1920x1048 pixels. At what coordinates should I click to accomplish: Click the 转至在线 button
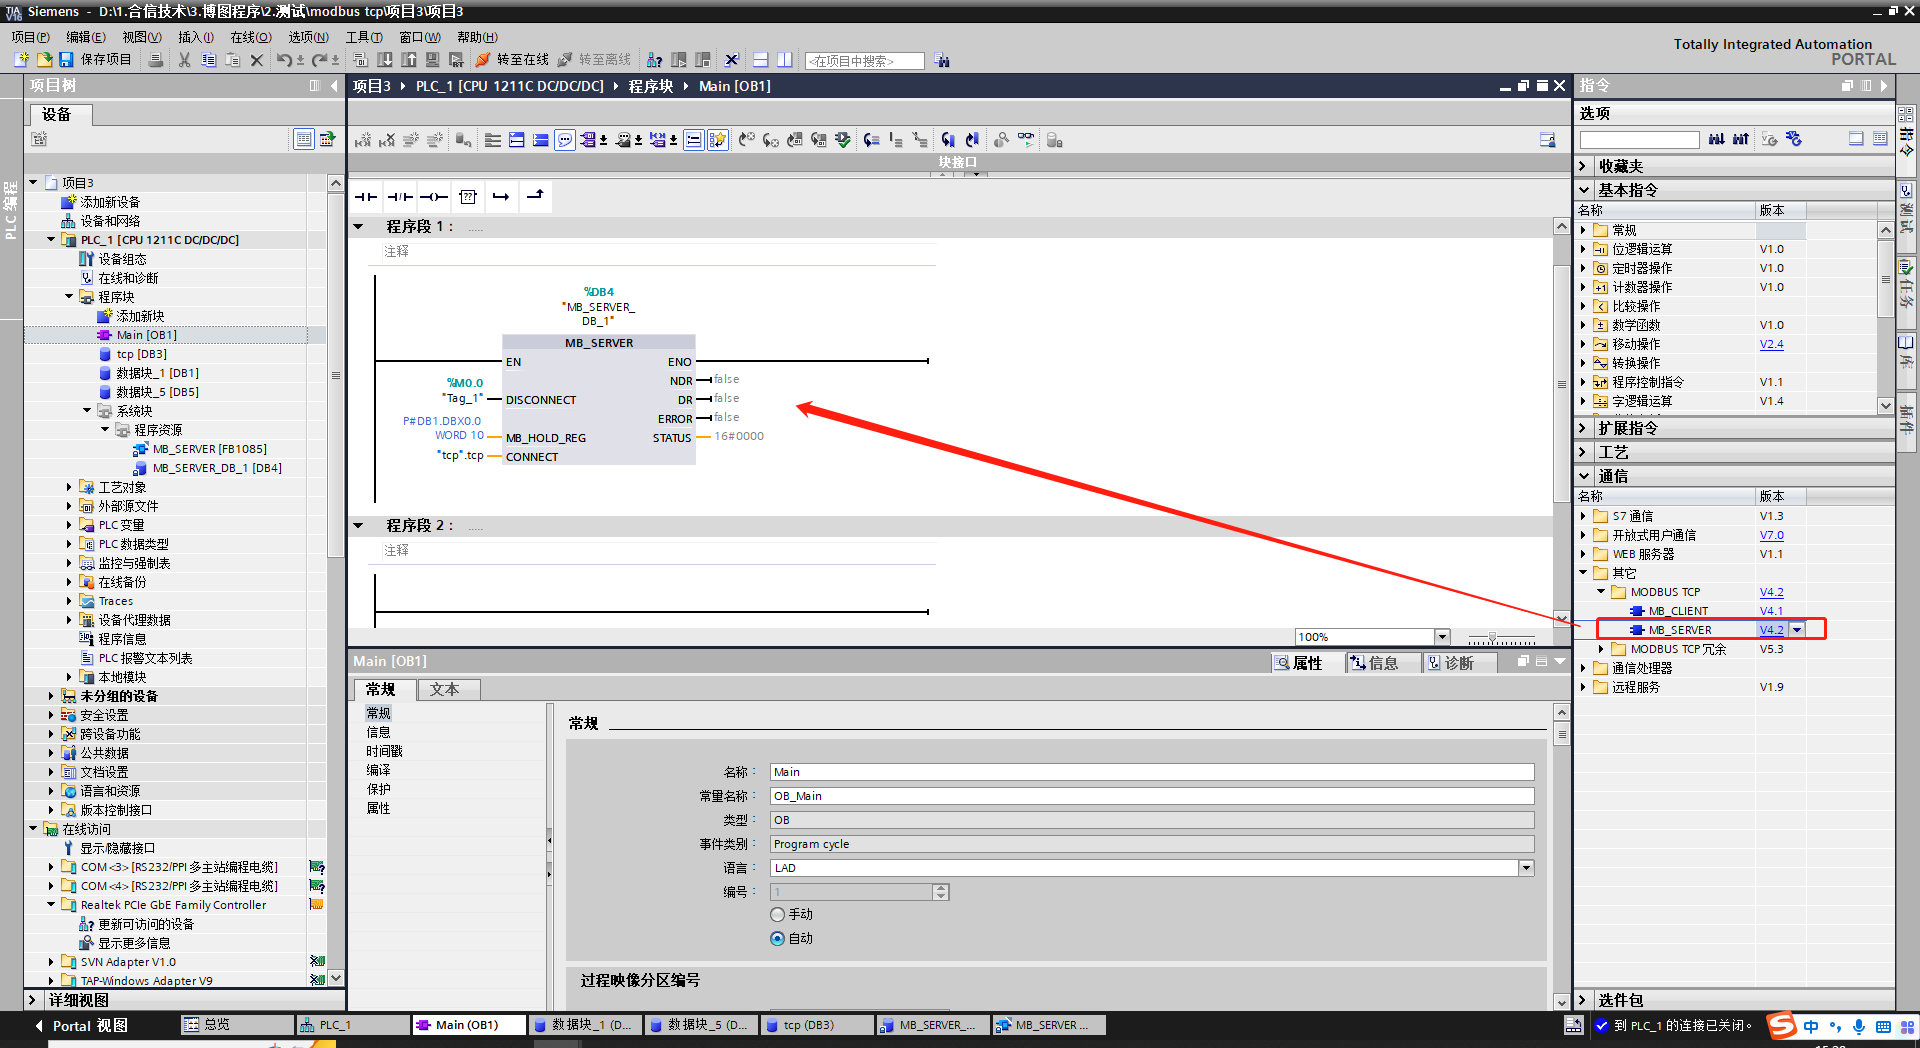512,60
